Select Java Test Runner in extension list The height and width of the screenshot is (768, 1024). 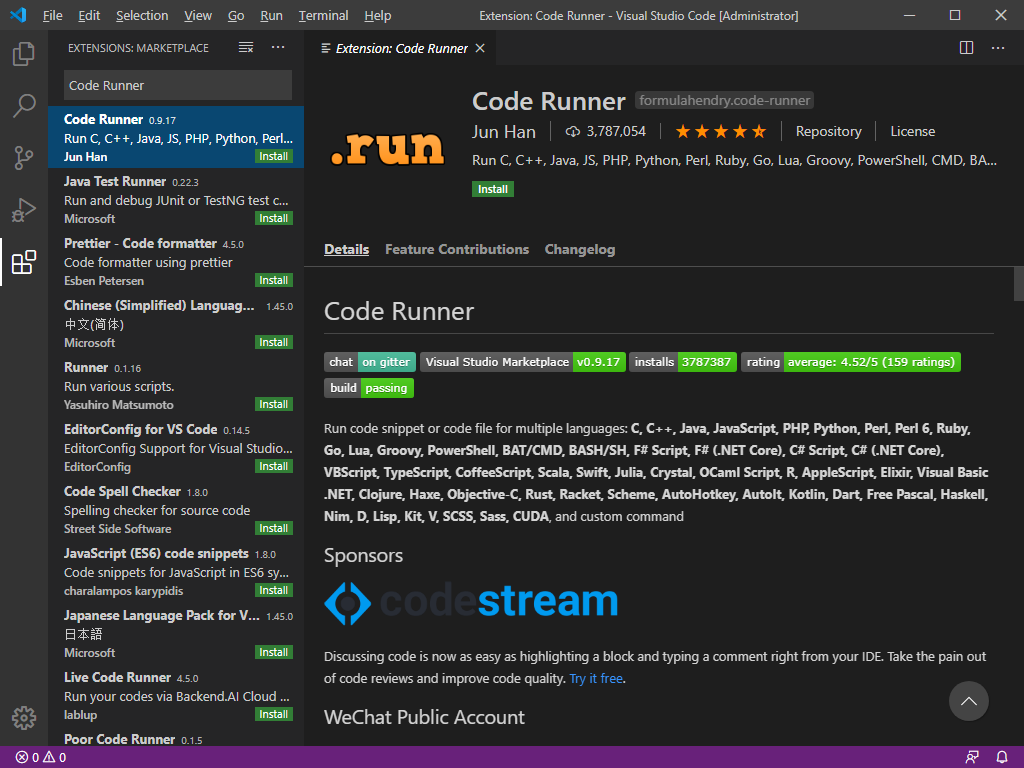(176, 199)
